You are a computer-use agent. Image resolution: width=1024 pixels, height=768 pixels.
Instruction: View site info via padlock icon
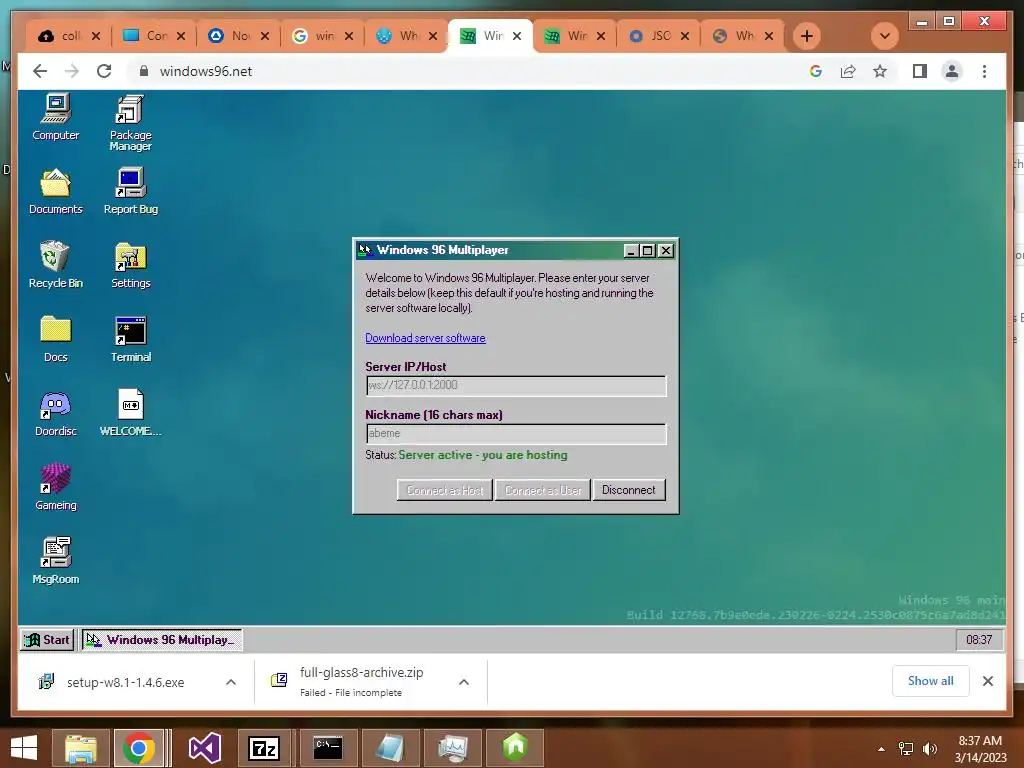(144, 71)
